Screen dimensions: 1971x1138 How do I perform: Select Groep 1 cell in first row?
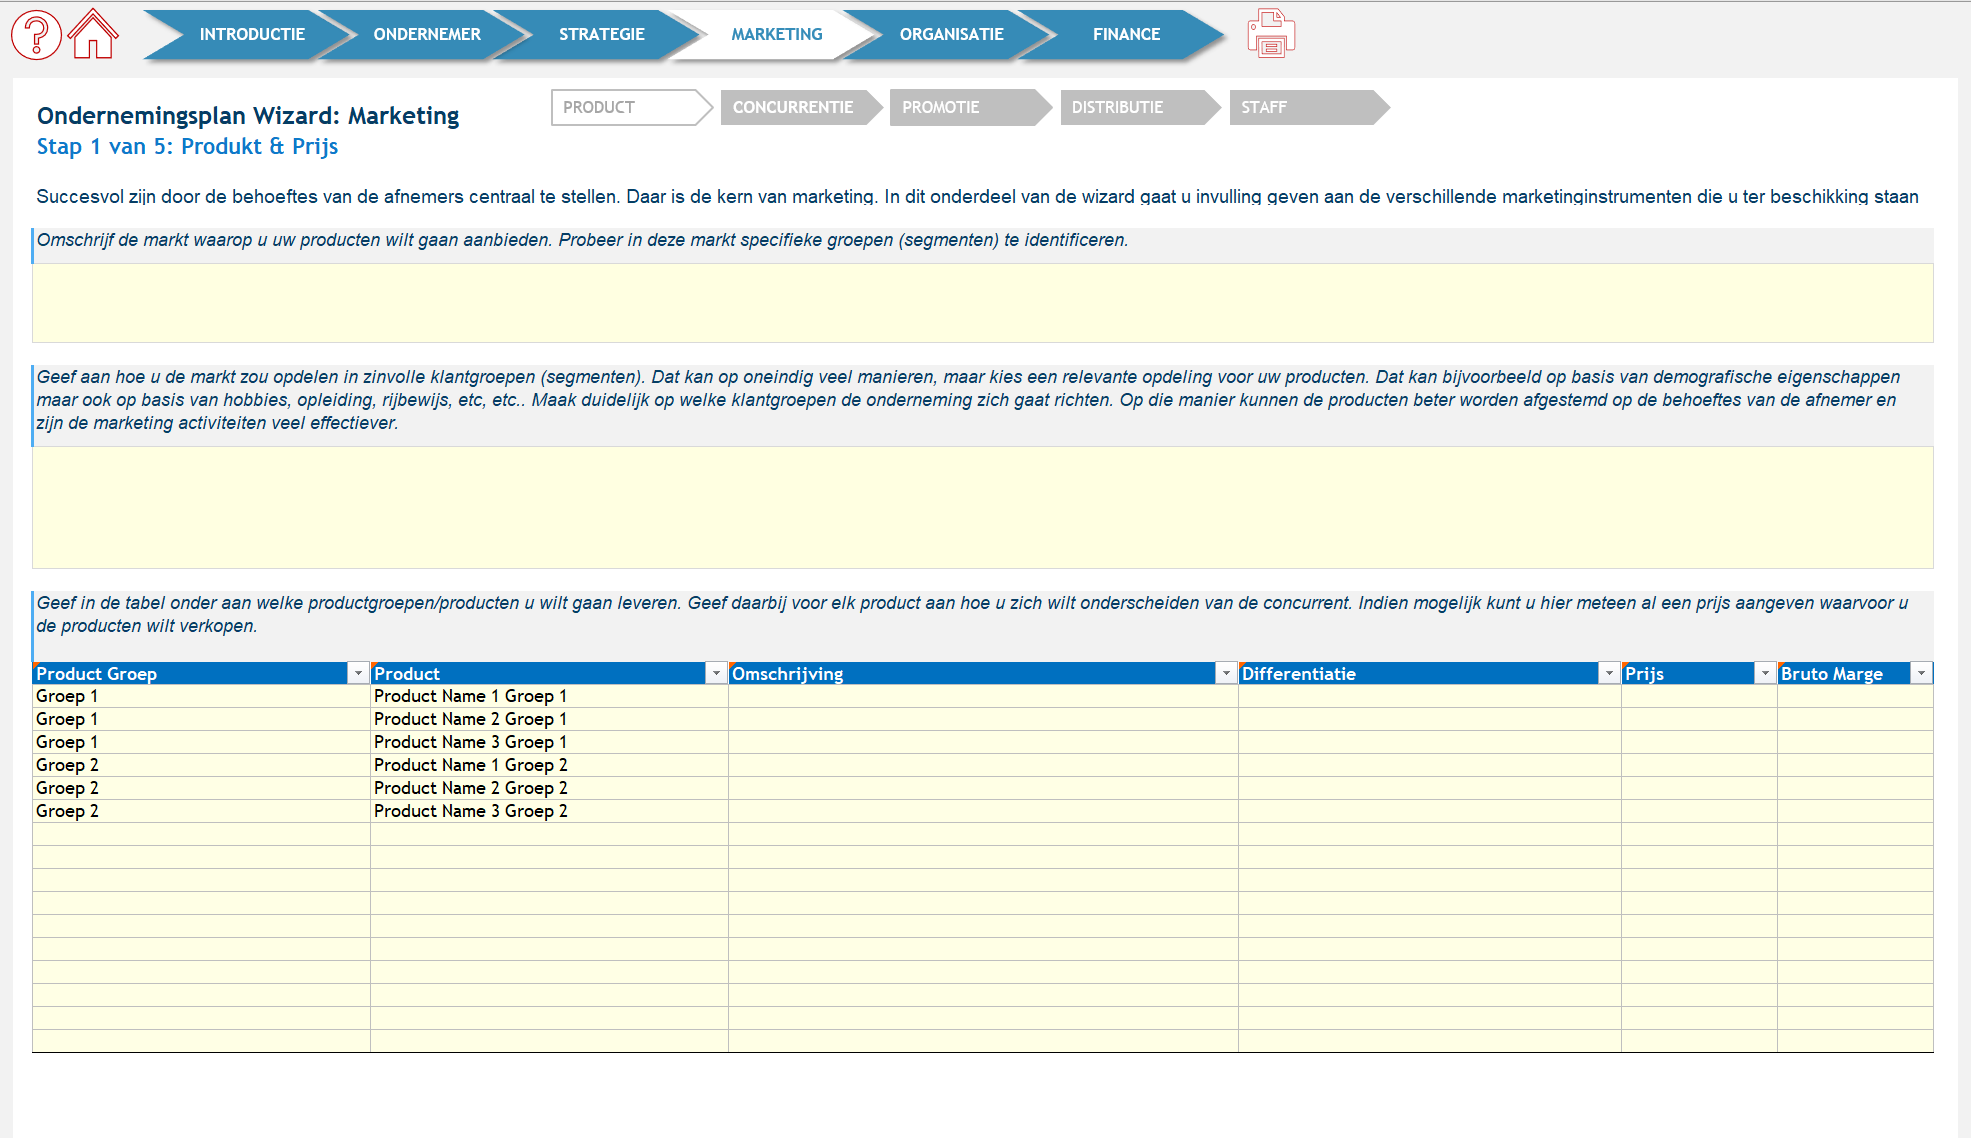tap(201, 696)
